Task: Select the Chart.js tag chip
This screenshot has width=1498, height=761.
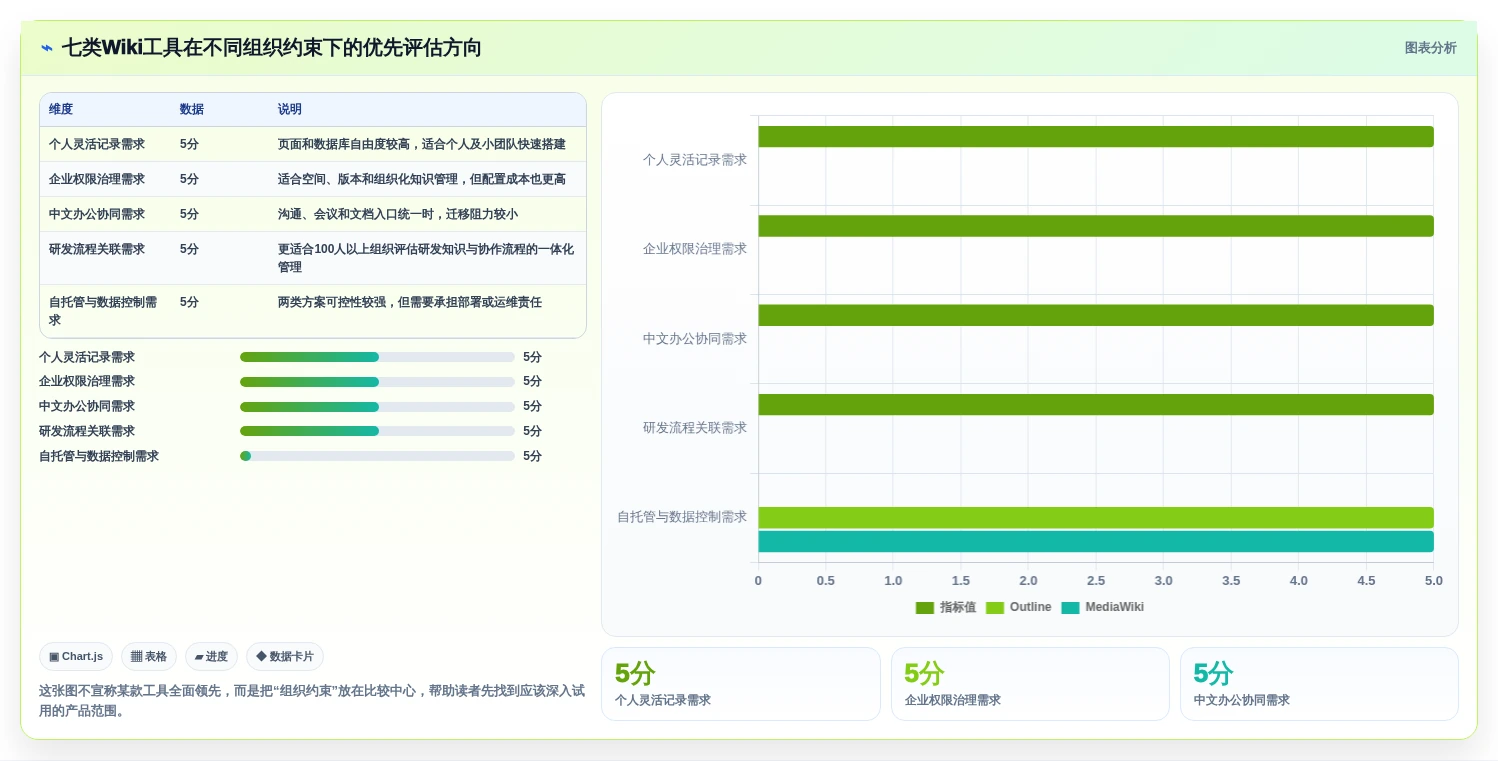Action: click(x=76, y=657)
